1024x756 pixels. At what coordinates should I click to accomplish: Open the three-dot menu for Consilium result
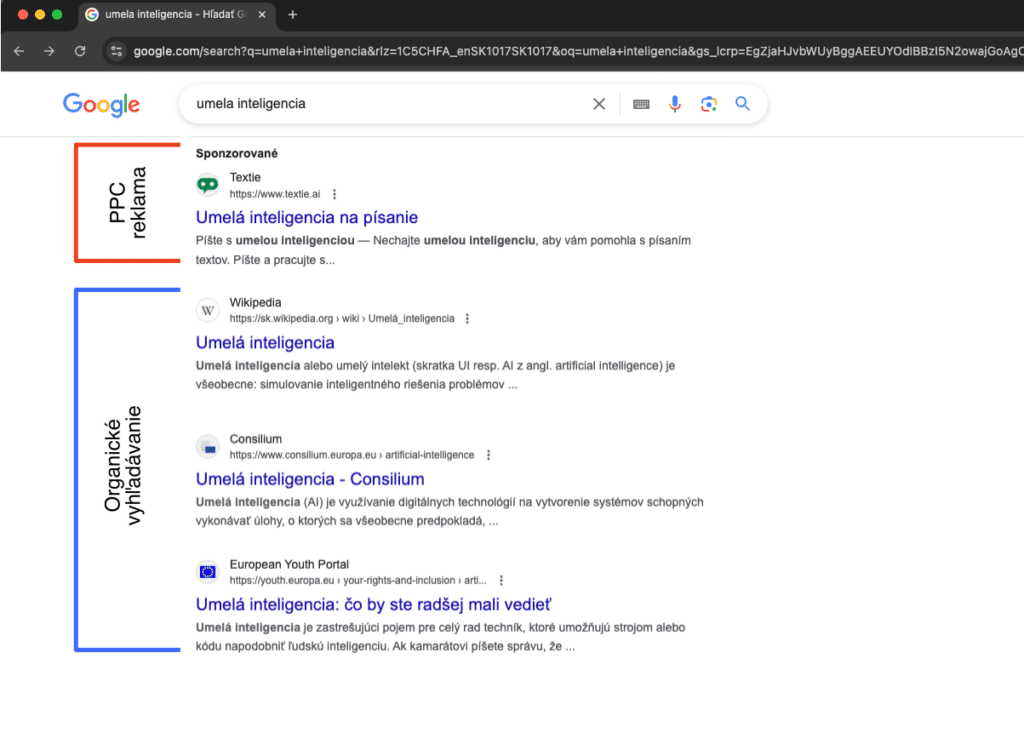[x=488, y=455]
